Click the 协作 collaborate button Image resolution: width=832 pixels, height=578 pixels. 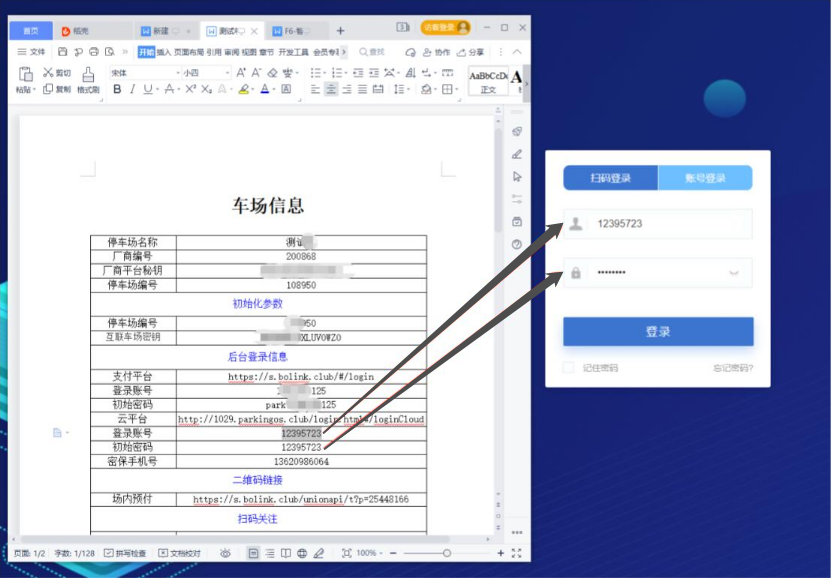pos(437,52)
